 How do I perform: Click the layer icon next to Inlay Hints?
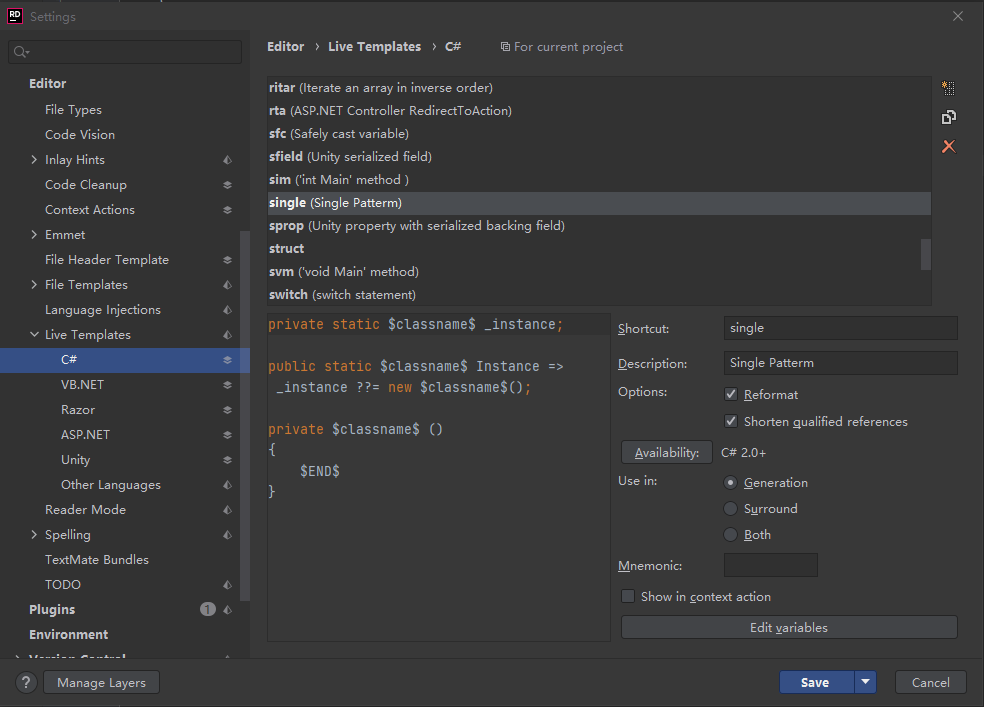click(228, 160)
